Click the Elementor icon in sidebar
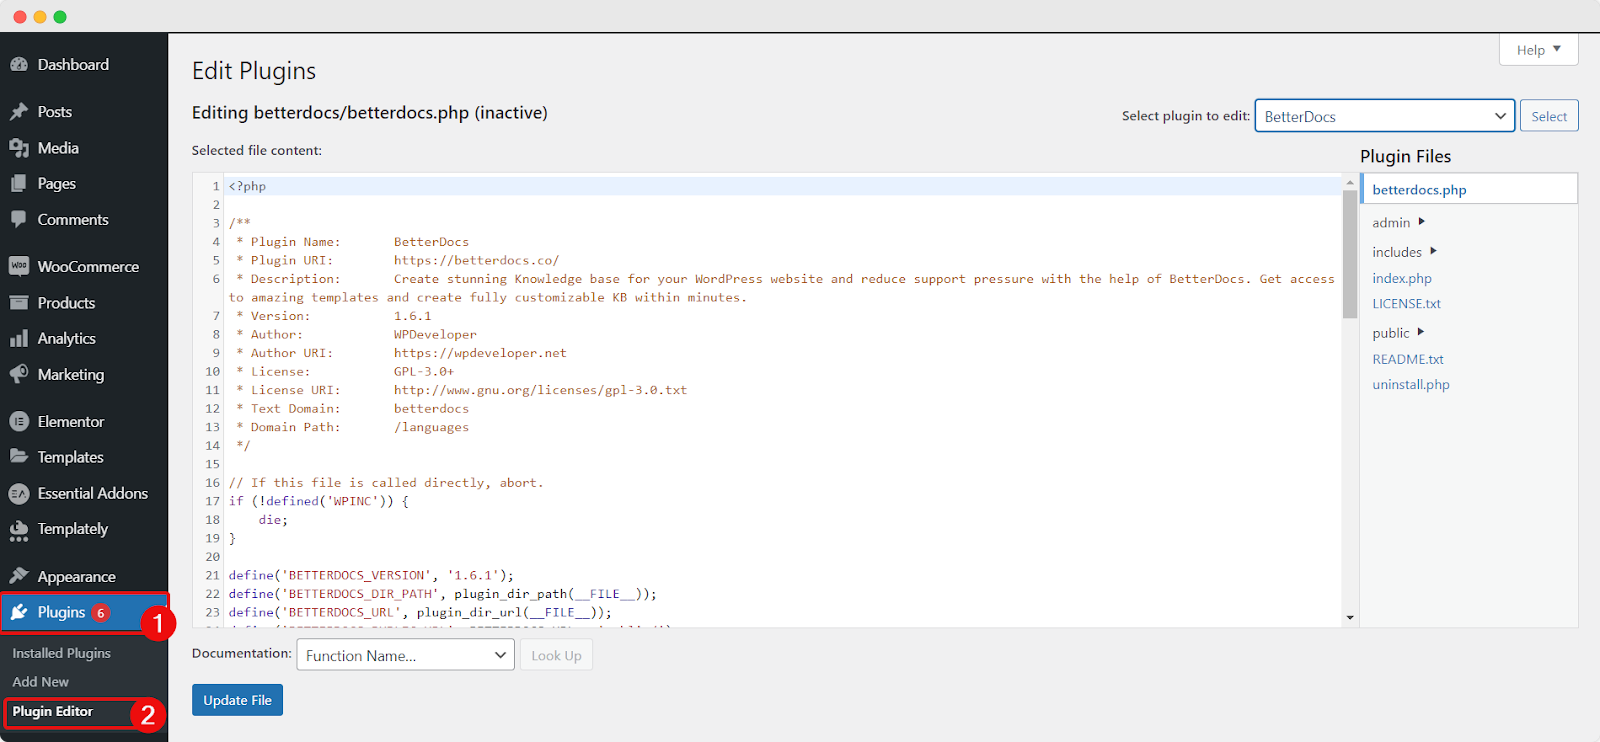Viewport: 1600px width, 742px height. (x=19, y=422)
